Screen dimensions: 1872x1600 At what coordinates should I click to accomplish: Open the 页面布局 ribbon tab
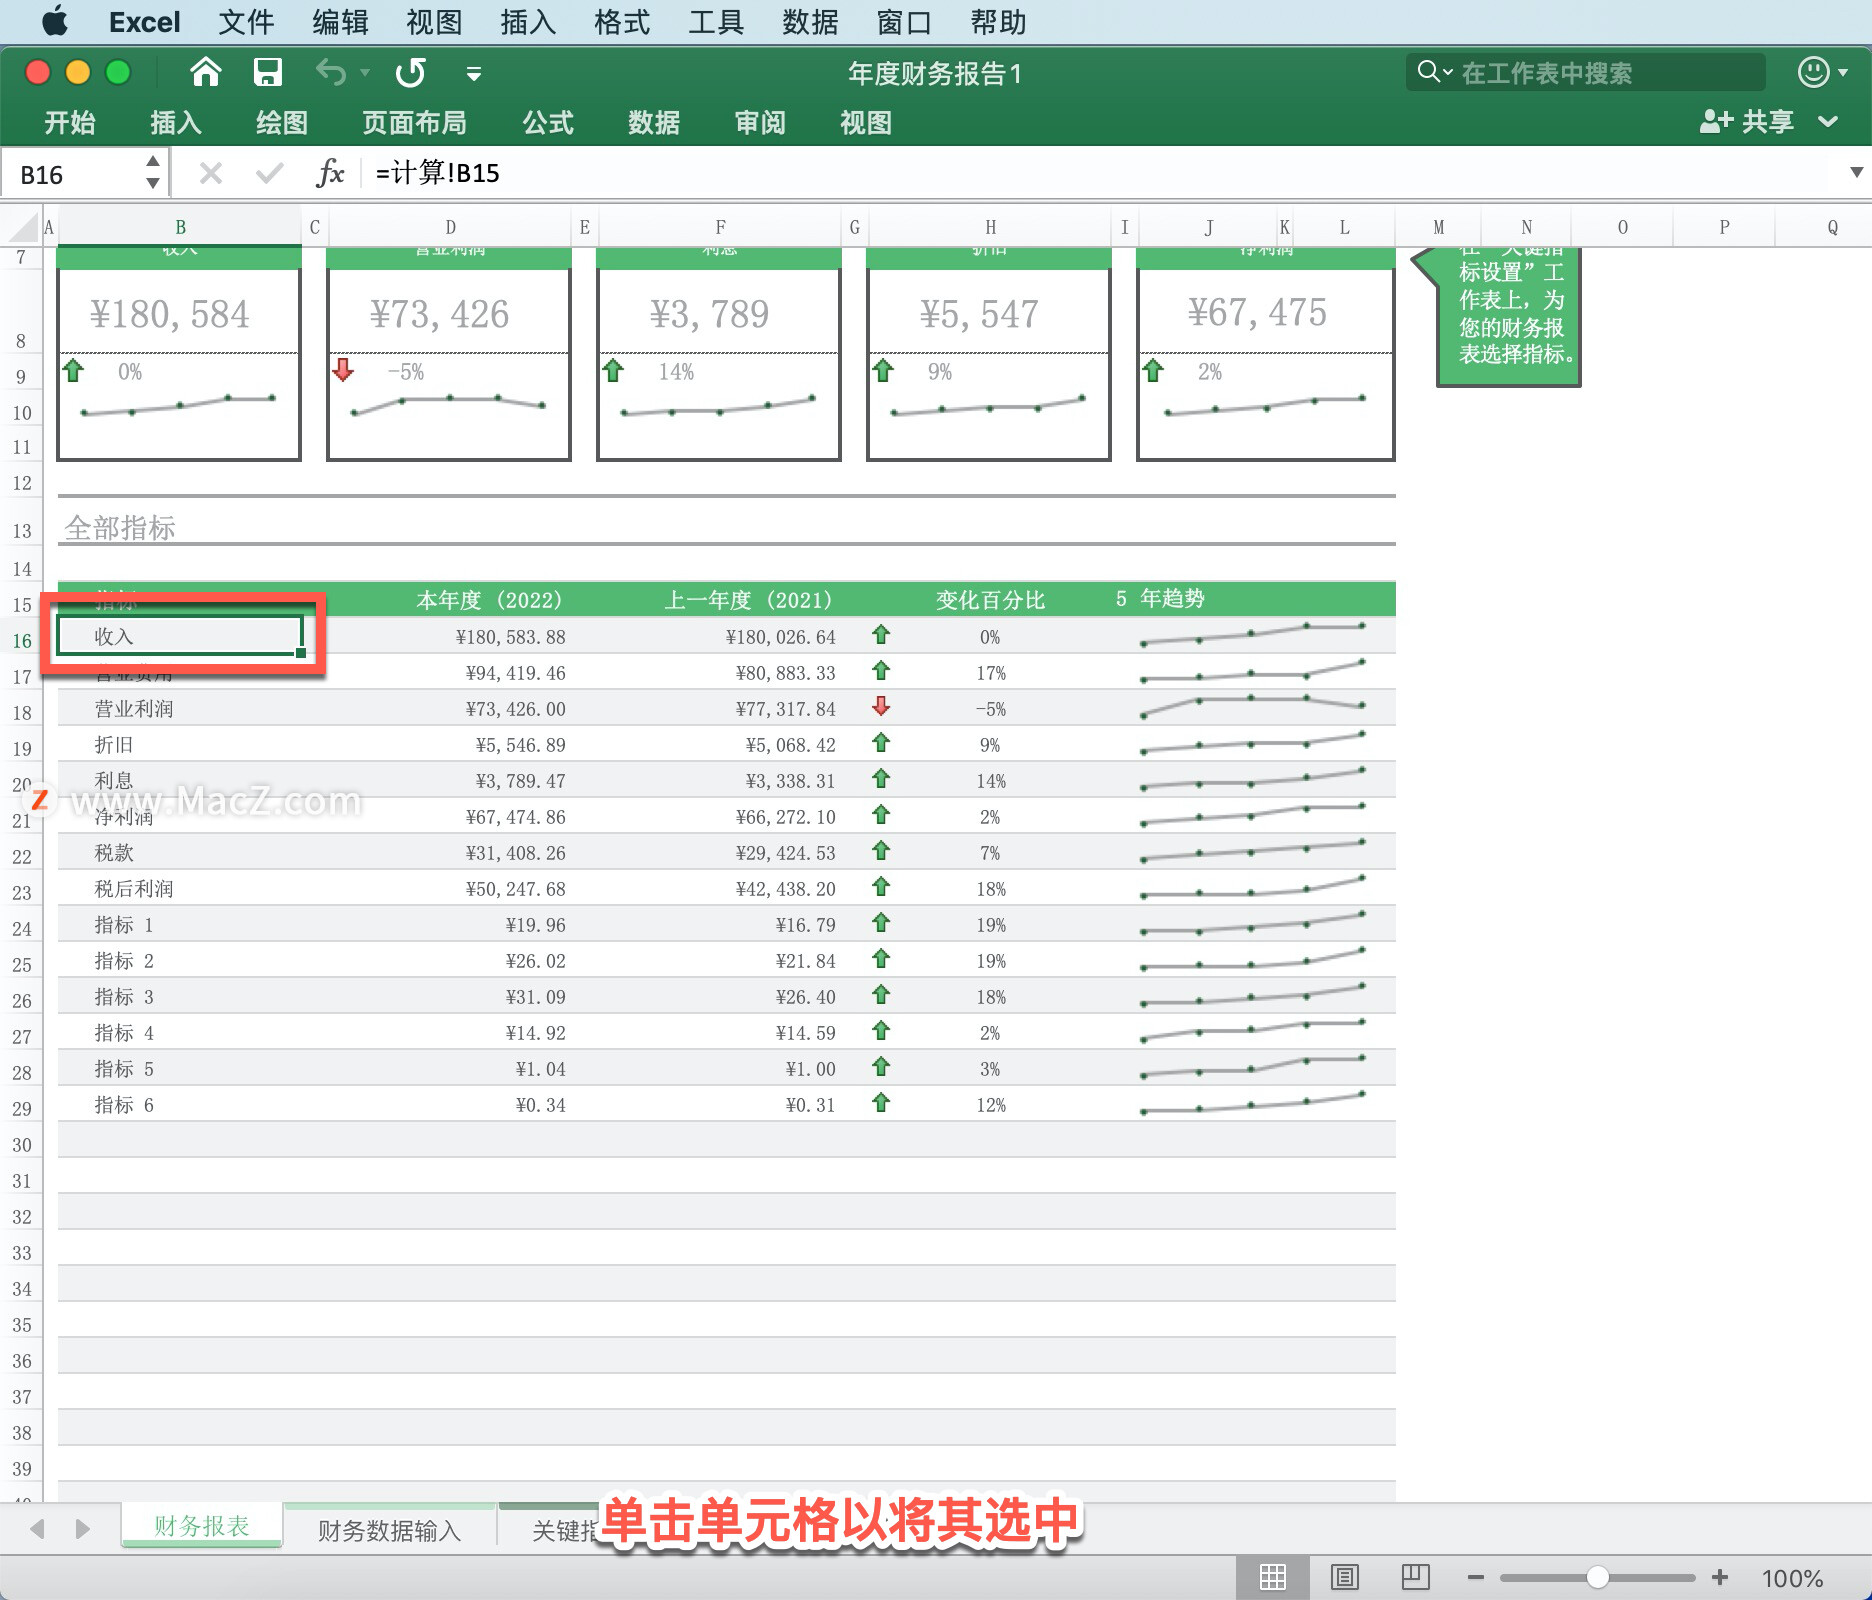pos(415,123)
